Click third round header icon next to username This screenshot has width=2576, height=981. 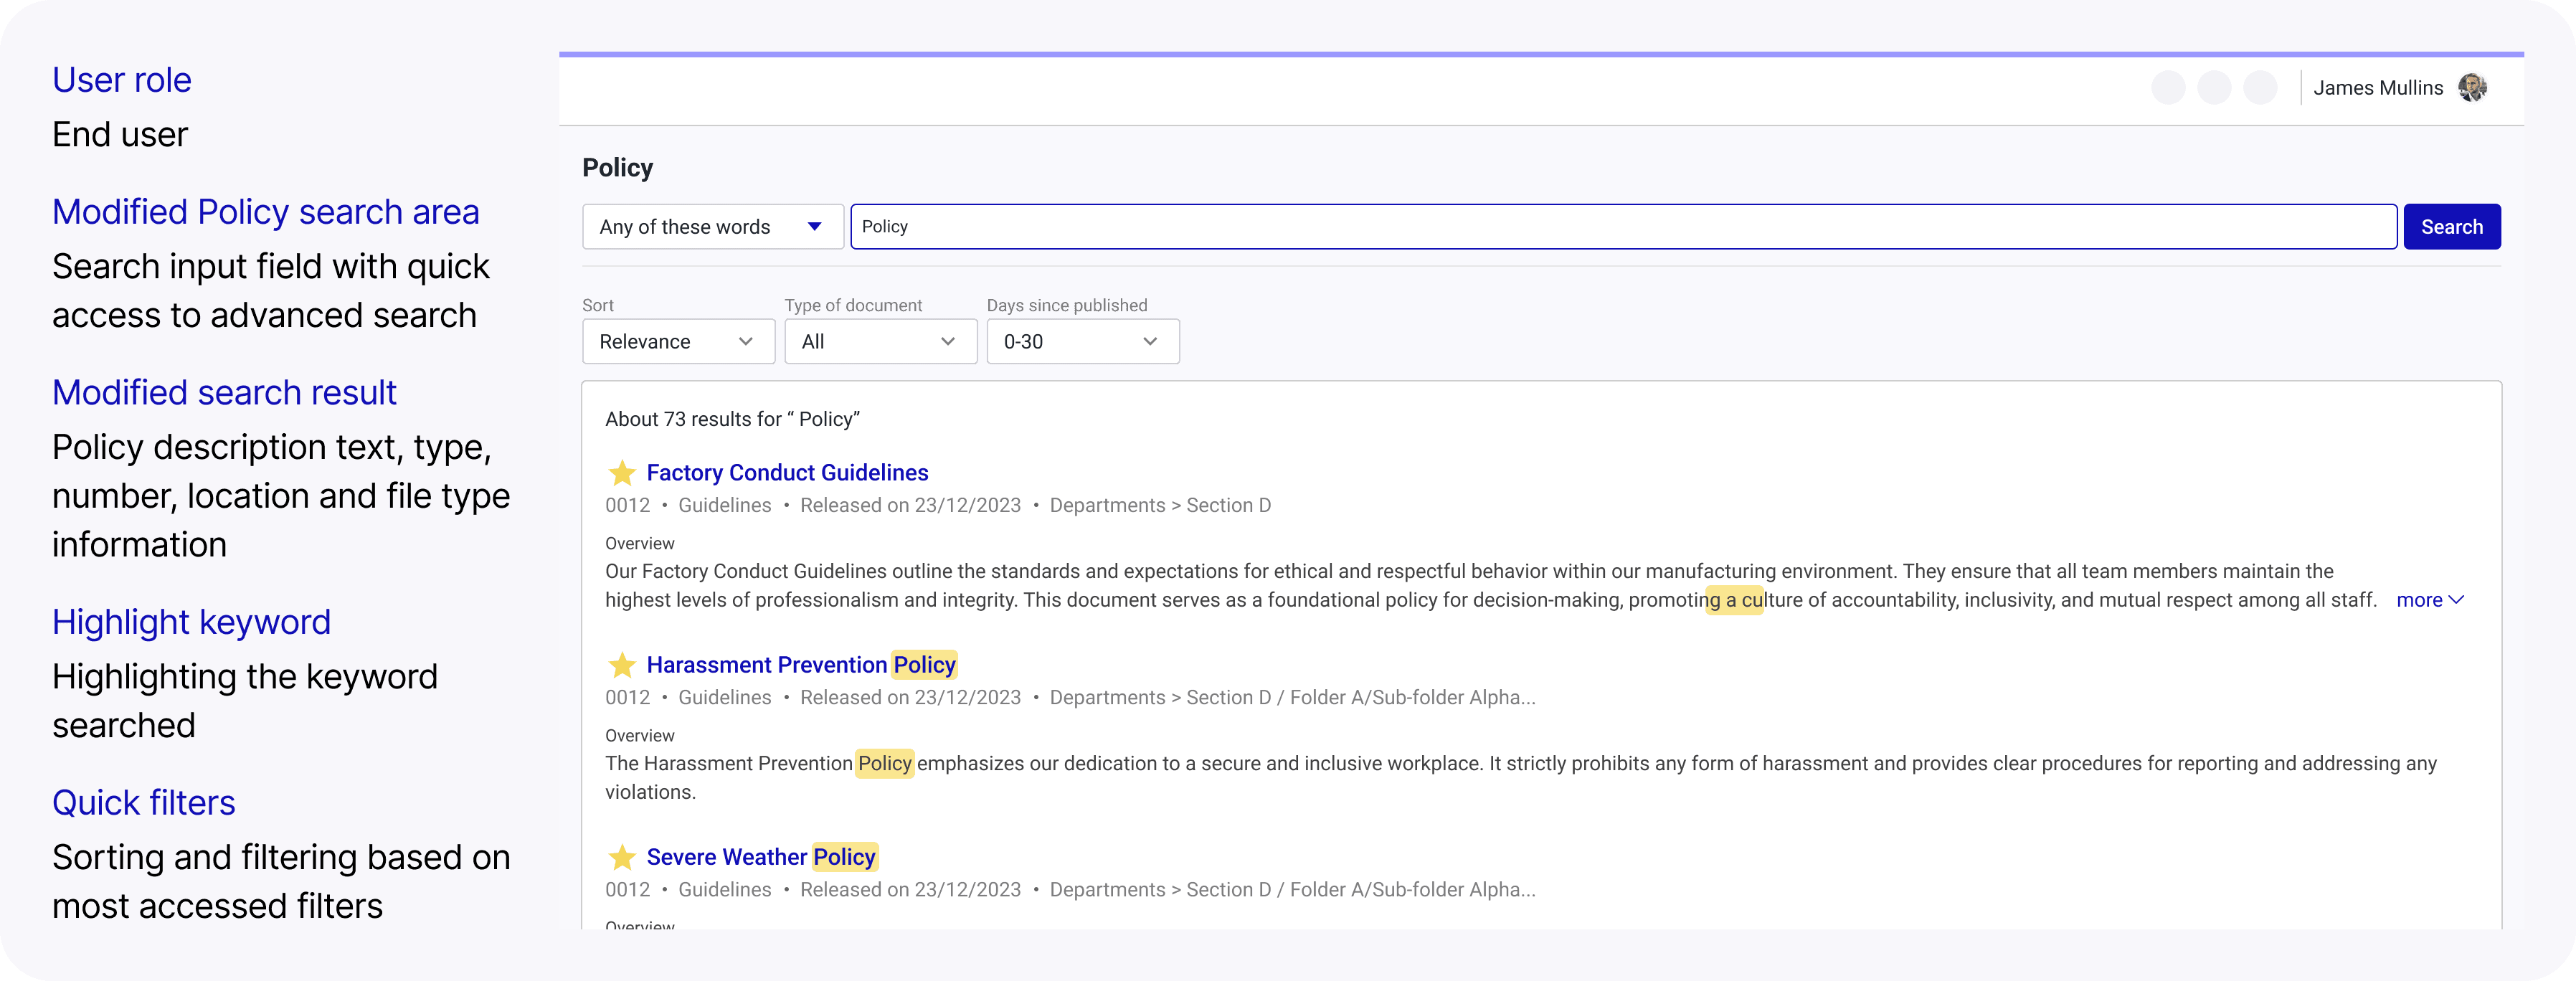coord(2260,88)
